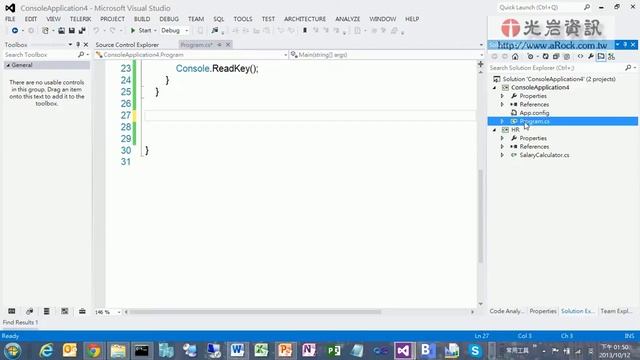The image size is (640, 360).
Task: Click the Toolbox pin auto-hide icon
Action: 78,44
